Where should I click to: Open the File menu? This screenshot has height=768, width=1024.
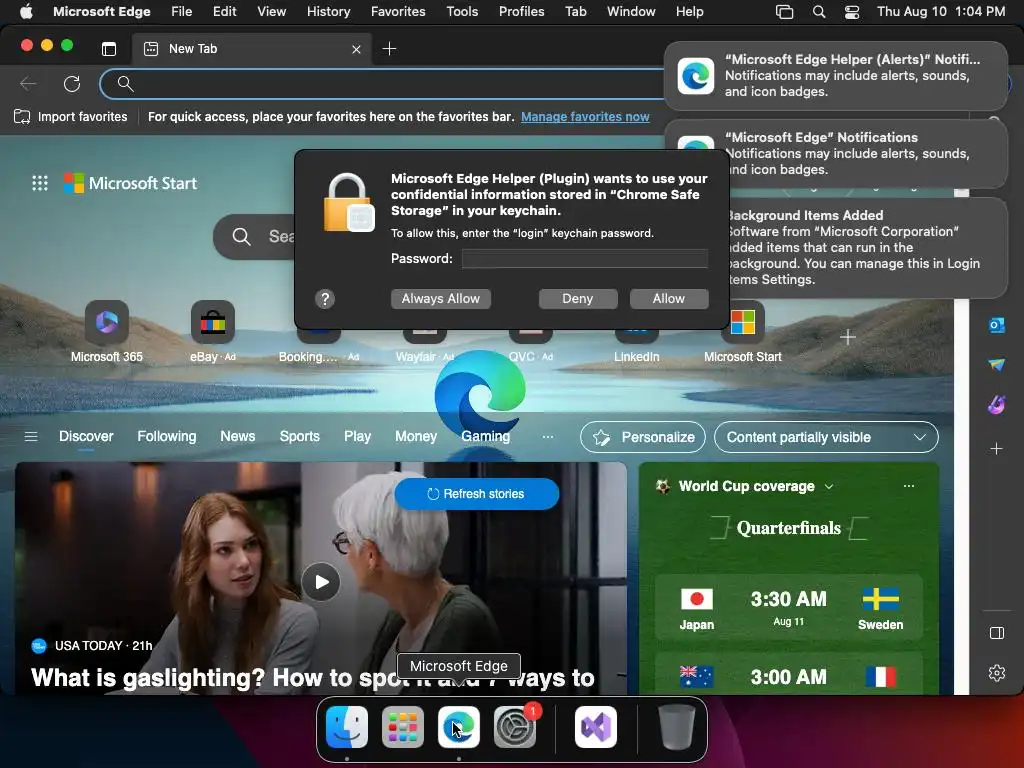click(181, 11)
